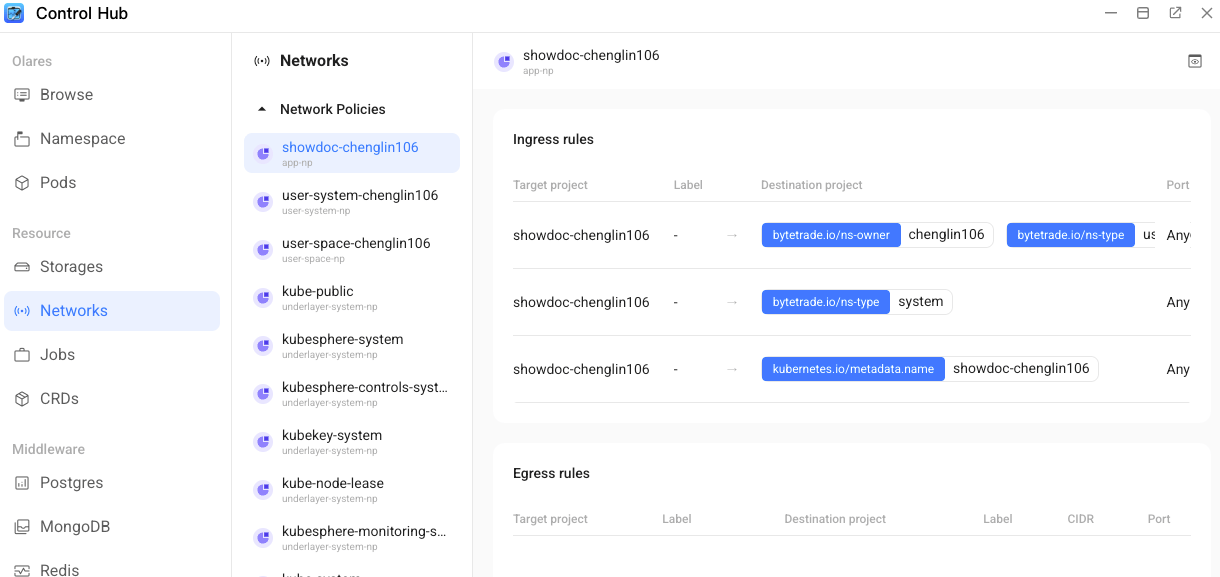Screen dimensions: 1220x577
Task: Select the Networks icon in the sidebar
Action: pyautogui.click(x=23, y=311)
